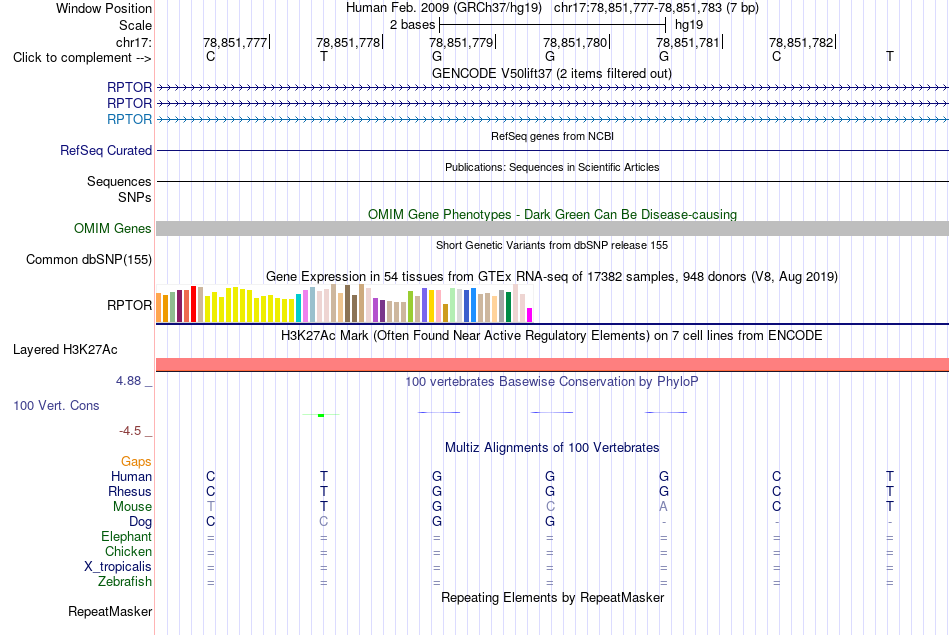Select the Human alignment row label
This screenshot has height=635, width=950.
click(x=131, y=477)
